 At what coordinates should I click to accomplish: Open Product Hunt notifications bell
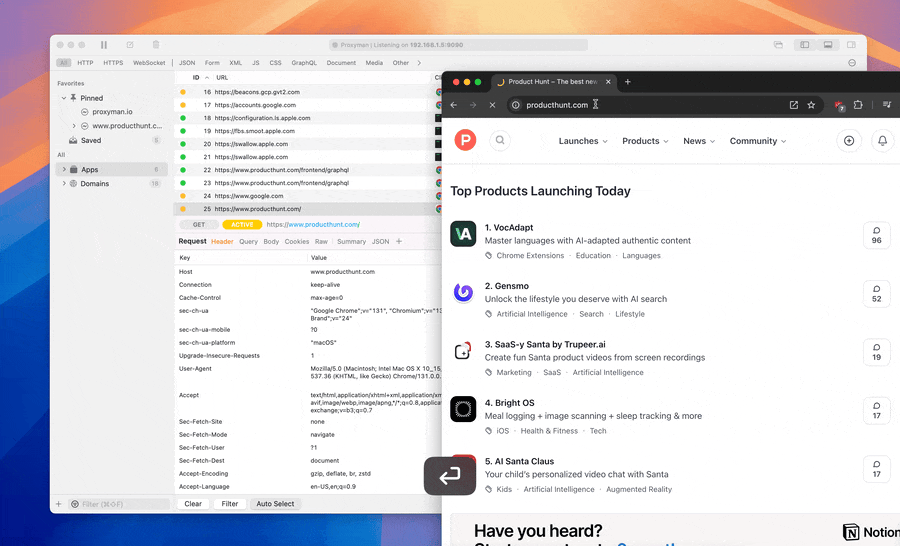(x=883, y=141)
